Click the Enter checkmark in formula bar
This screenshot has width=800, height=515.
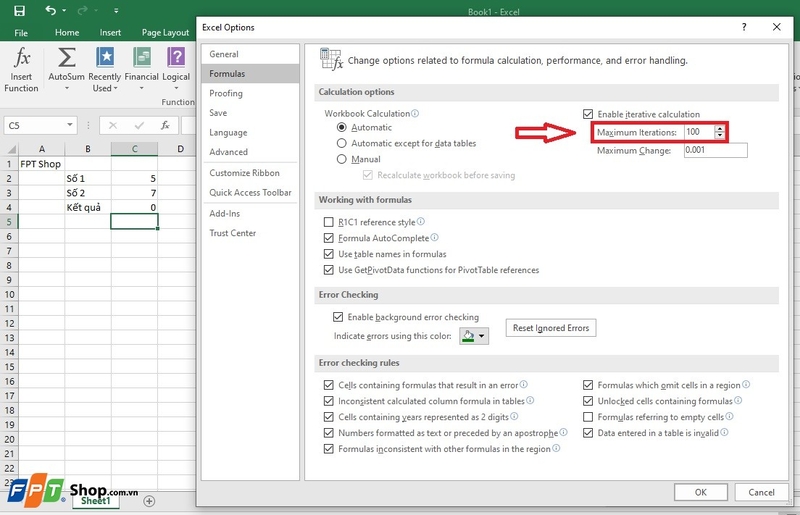[139, 125]
